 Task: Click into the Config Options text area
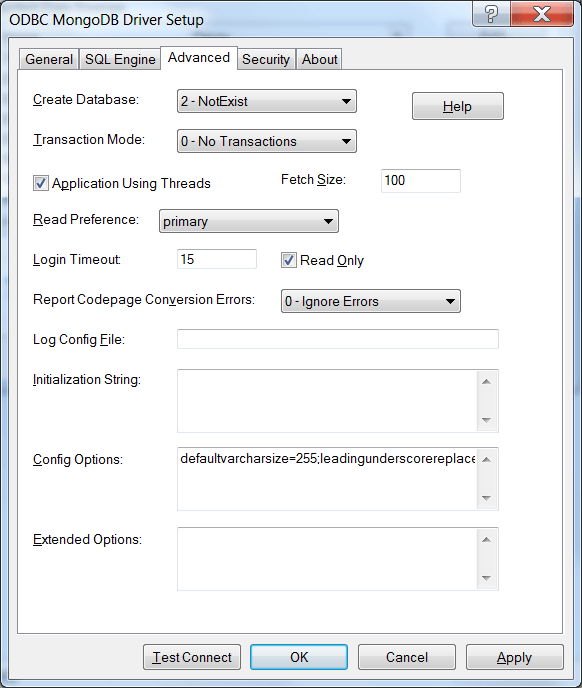327,479
